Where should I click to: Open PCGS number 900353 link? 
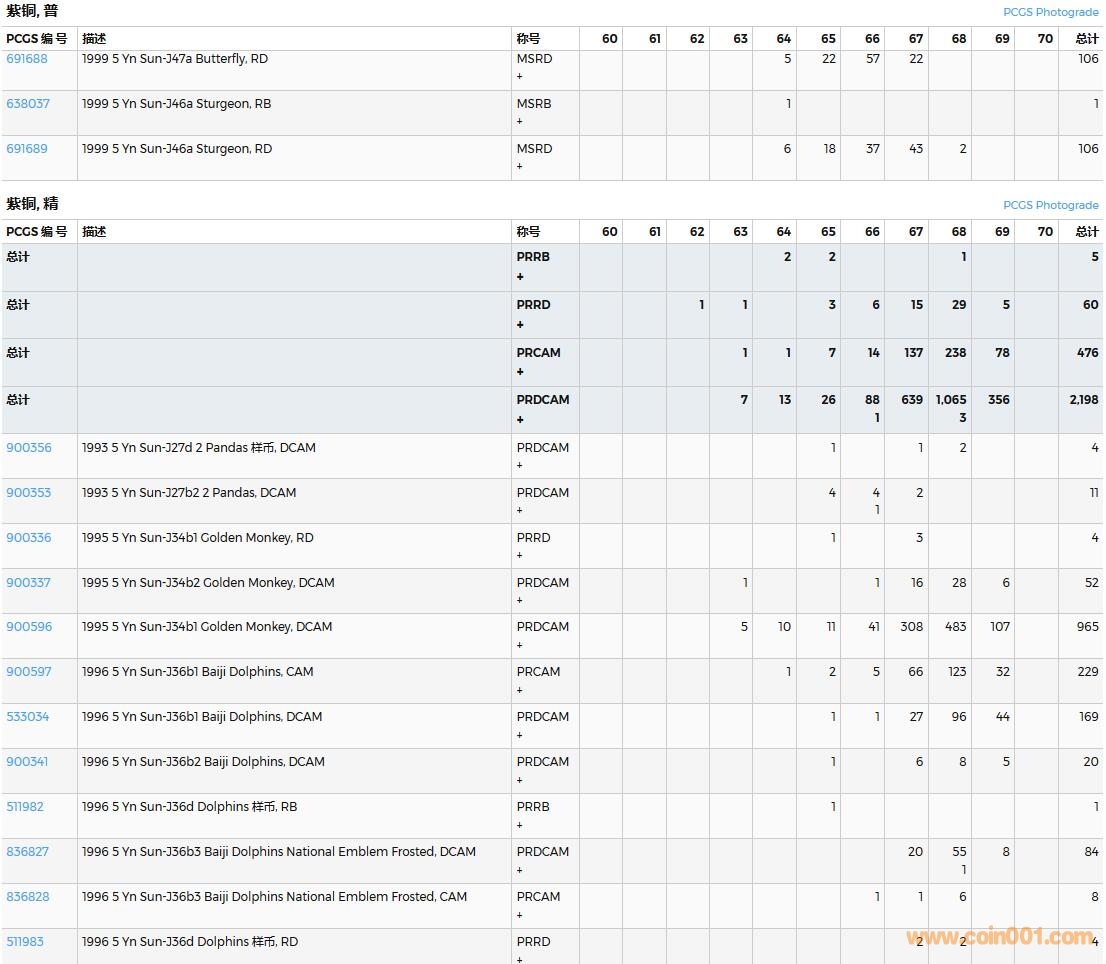[29, 493]
